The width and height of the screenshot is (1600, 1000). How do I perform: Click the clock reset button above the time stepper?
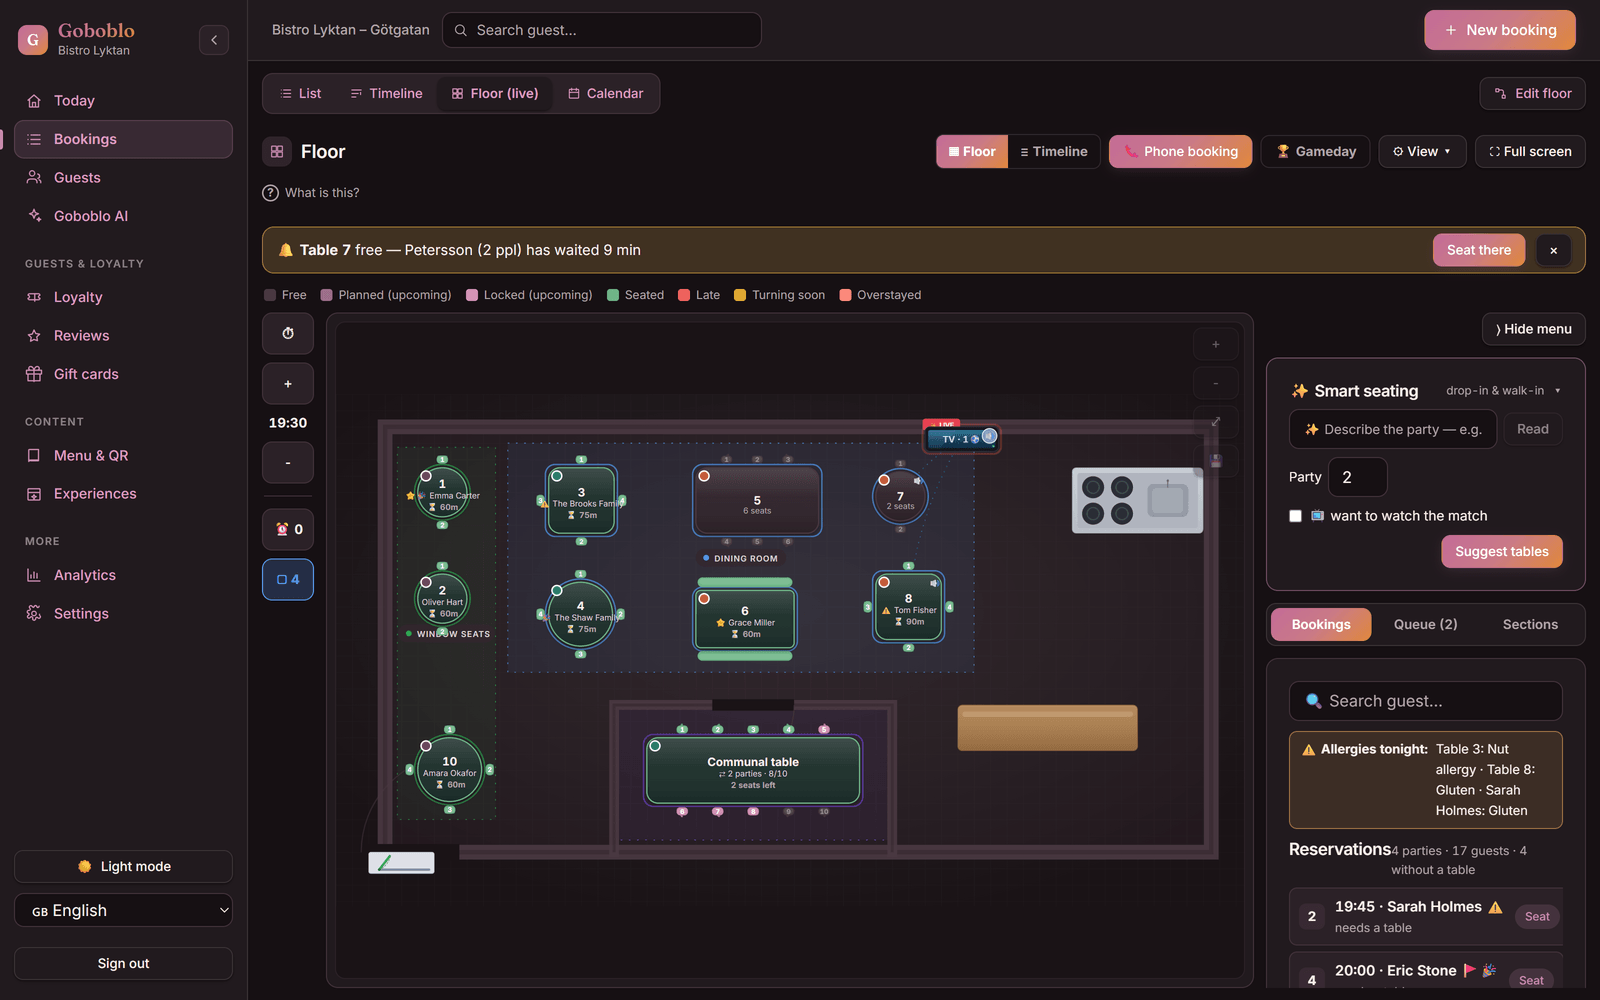pos(288,333)
